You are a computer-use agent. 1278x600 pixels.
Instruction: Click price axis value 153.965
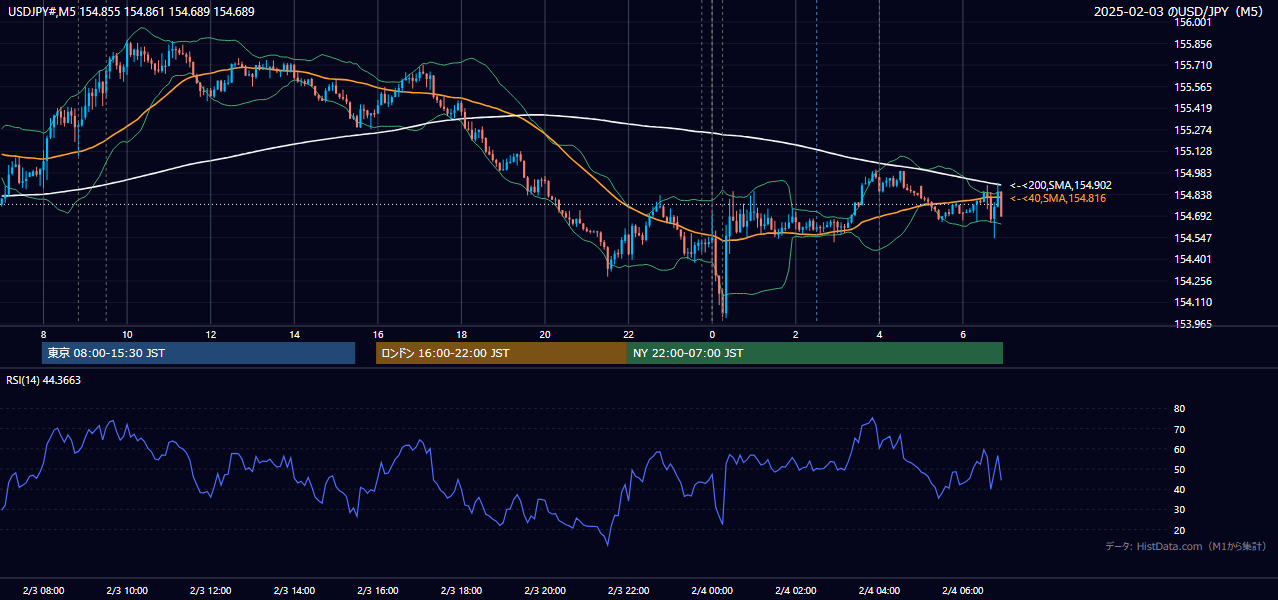pyautogui.click(x=1193, y=324)
